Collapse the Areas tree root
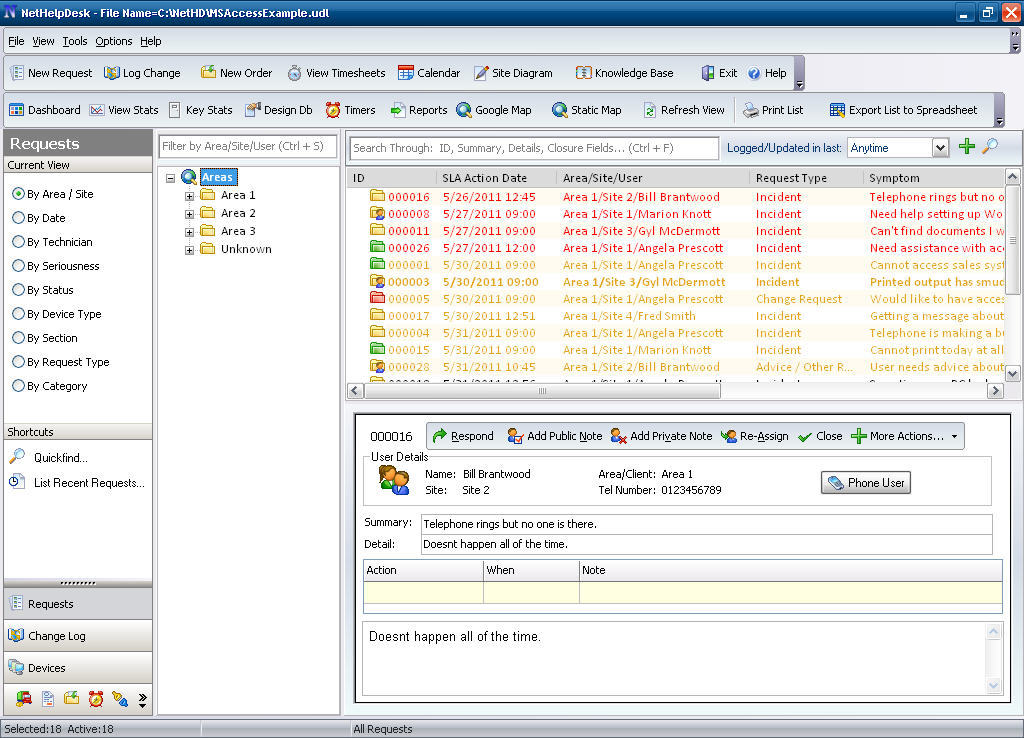The width and height of the screenshot is (1024, 738). click(x=170, y=178)
